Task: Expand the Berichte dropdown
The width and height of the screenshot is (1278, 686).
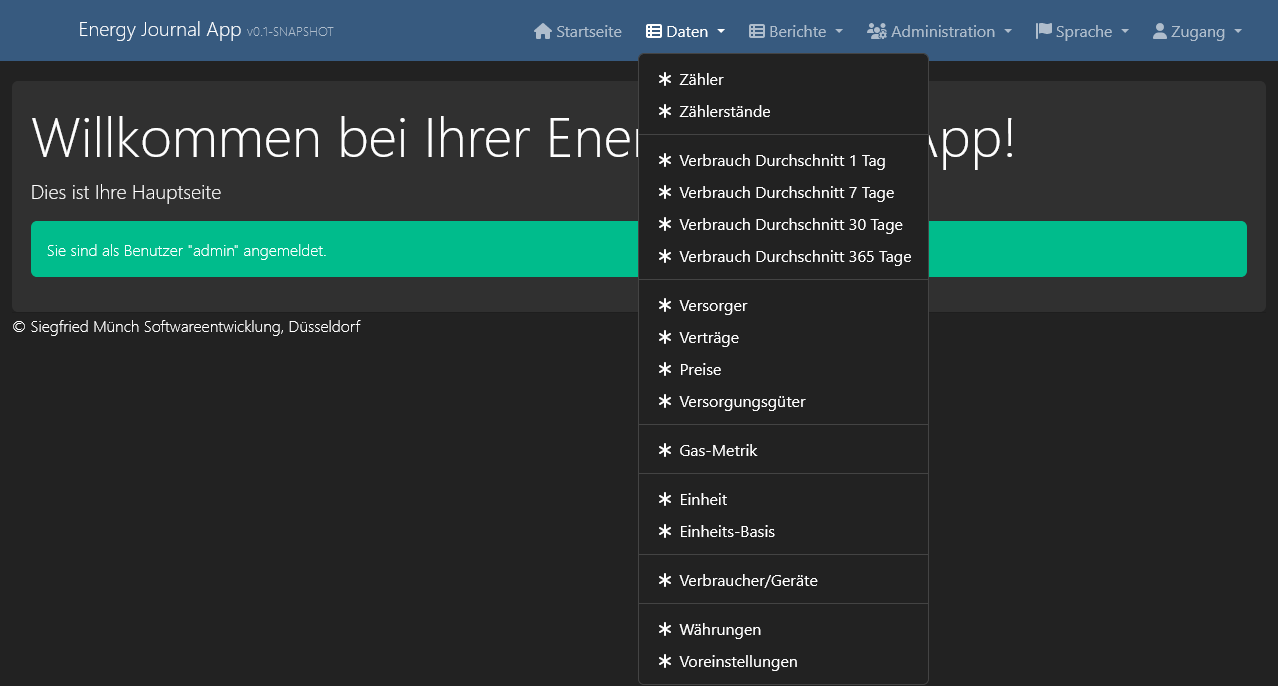Action: (x=797, y=31)
